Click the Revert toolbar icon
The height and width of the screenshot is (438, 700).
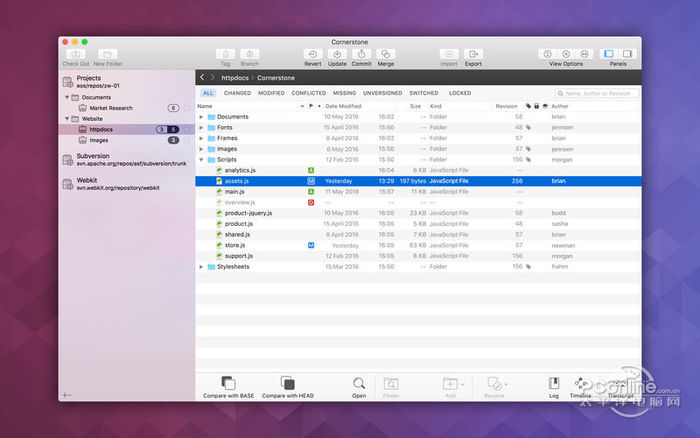pyautogui.click(x=313, y=54)
